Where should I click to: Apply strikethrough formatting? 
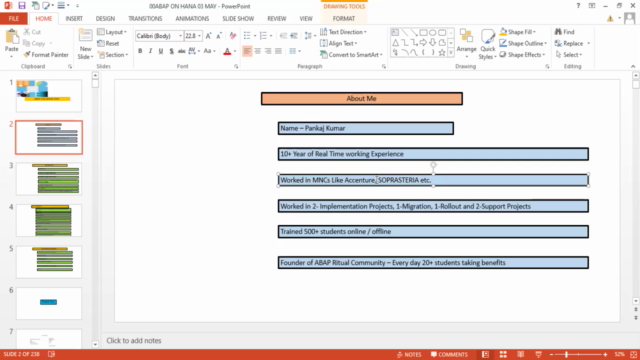(x=182, y=51)
